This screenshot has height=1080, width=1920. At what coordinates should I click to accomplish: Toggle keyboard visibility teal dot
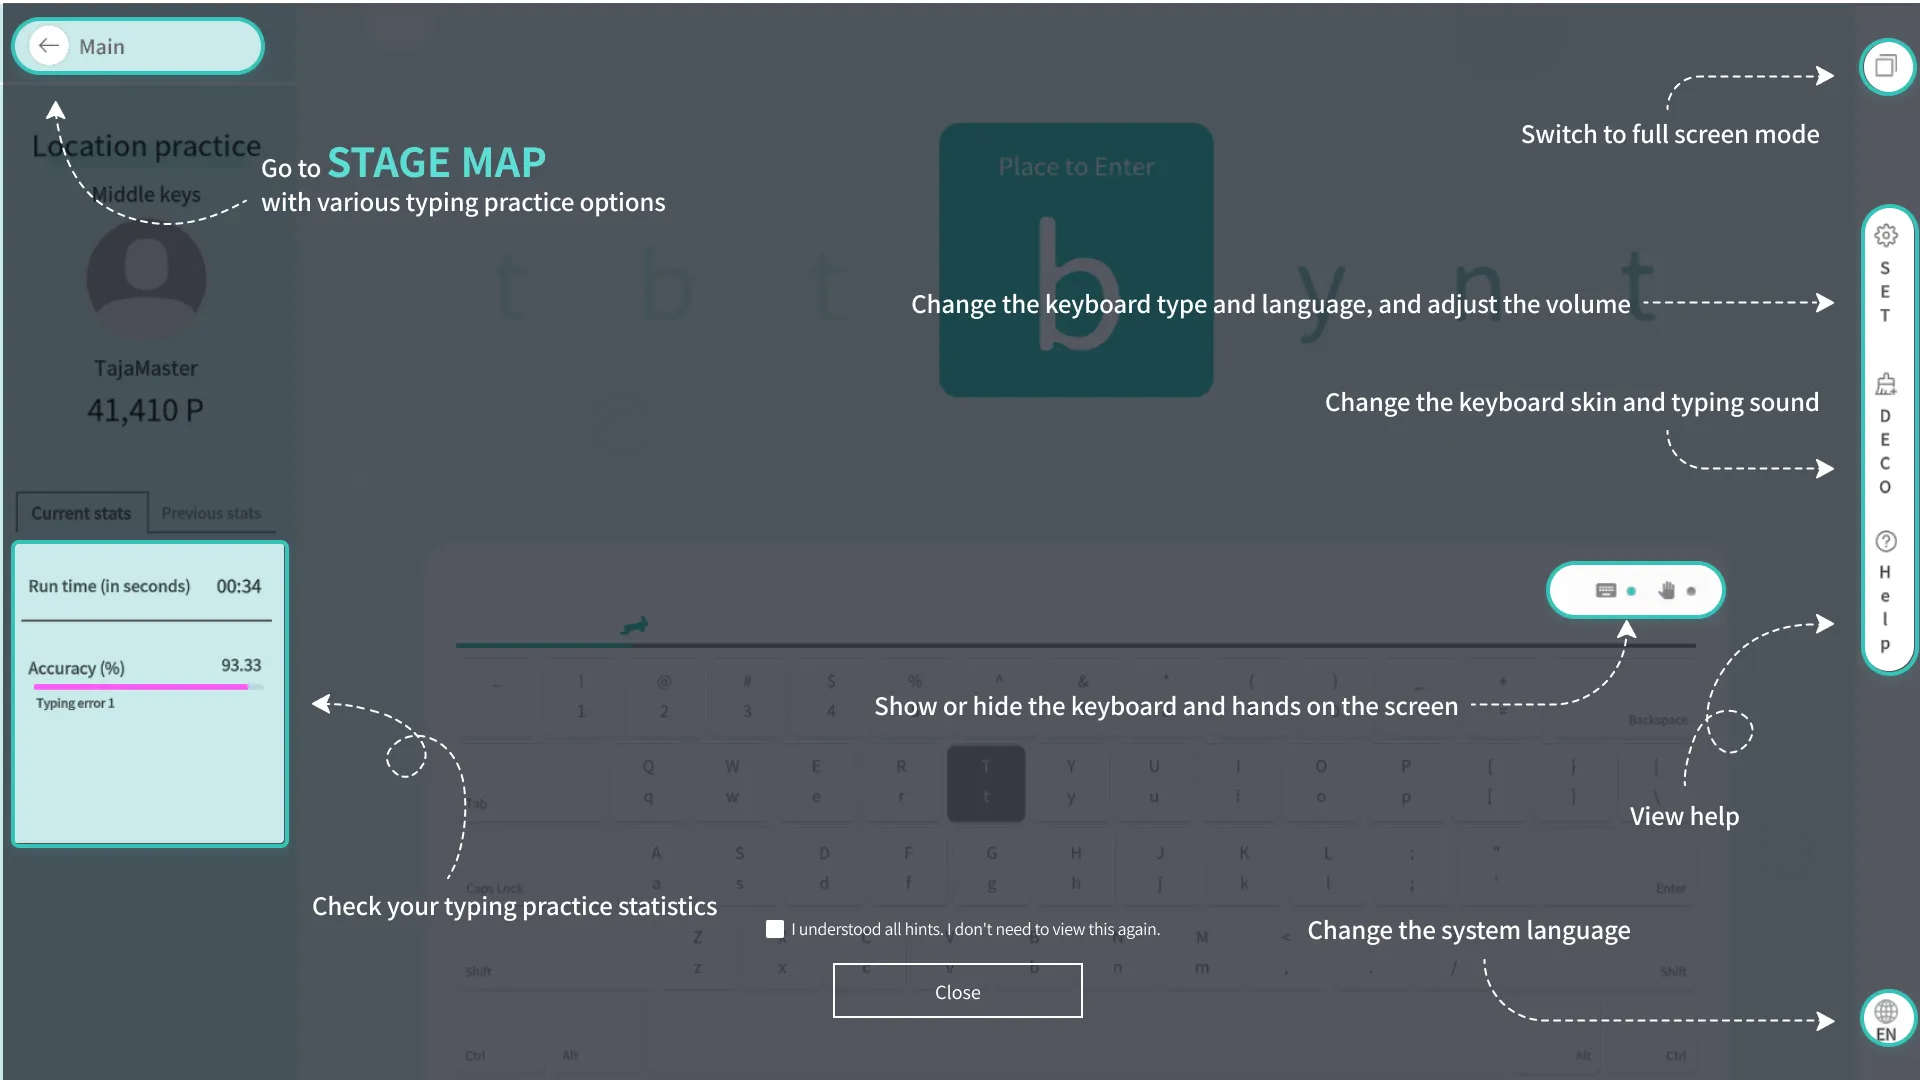tap(1631, 591)
